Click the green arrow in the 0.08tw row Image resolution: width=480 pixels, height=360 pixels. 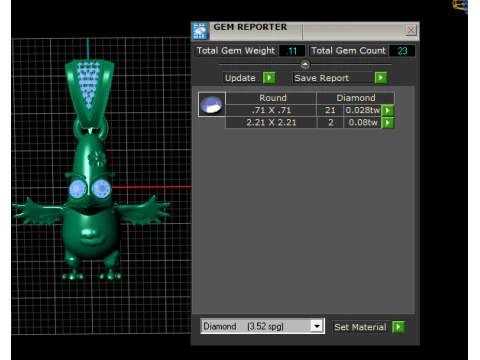388,123
